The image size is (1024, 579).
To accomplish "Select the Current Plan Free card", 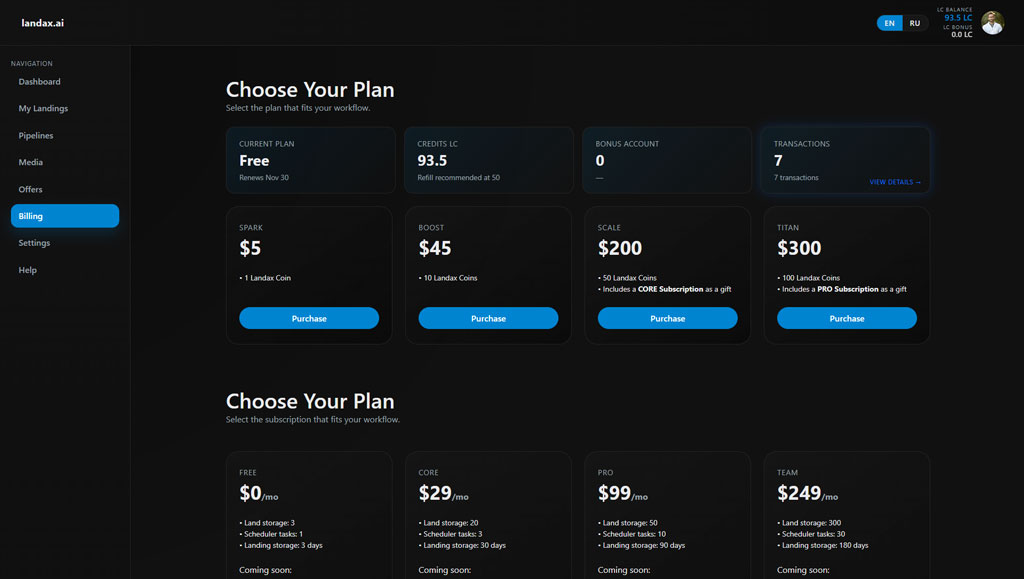I will [x=310, y=160].
